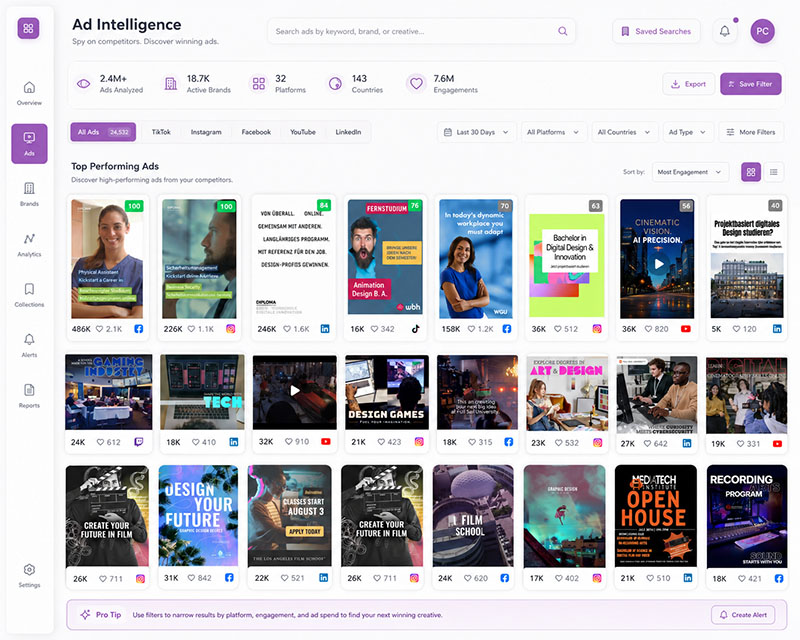Switch to list view layout

click(x=773, y=172)
